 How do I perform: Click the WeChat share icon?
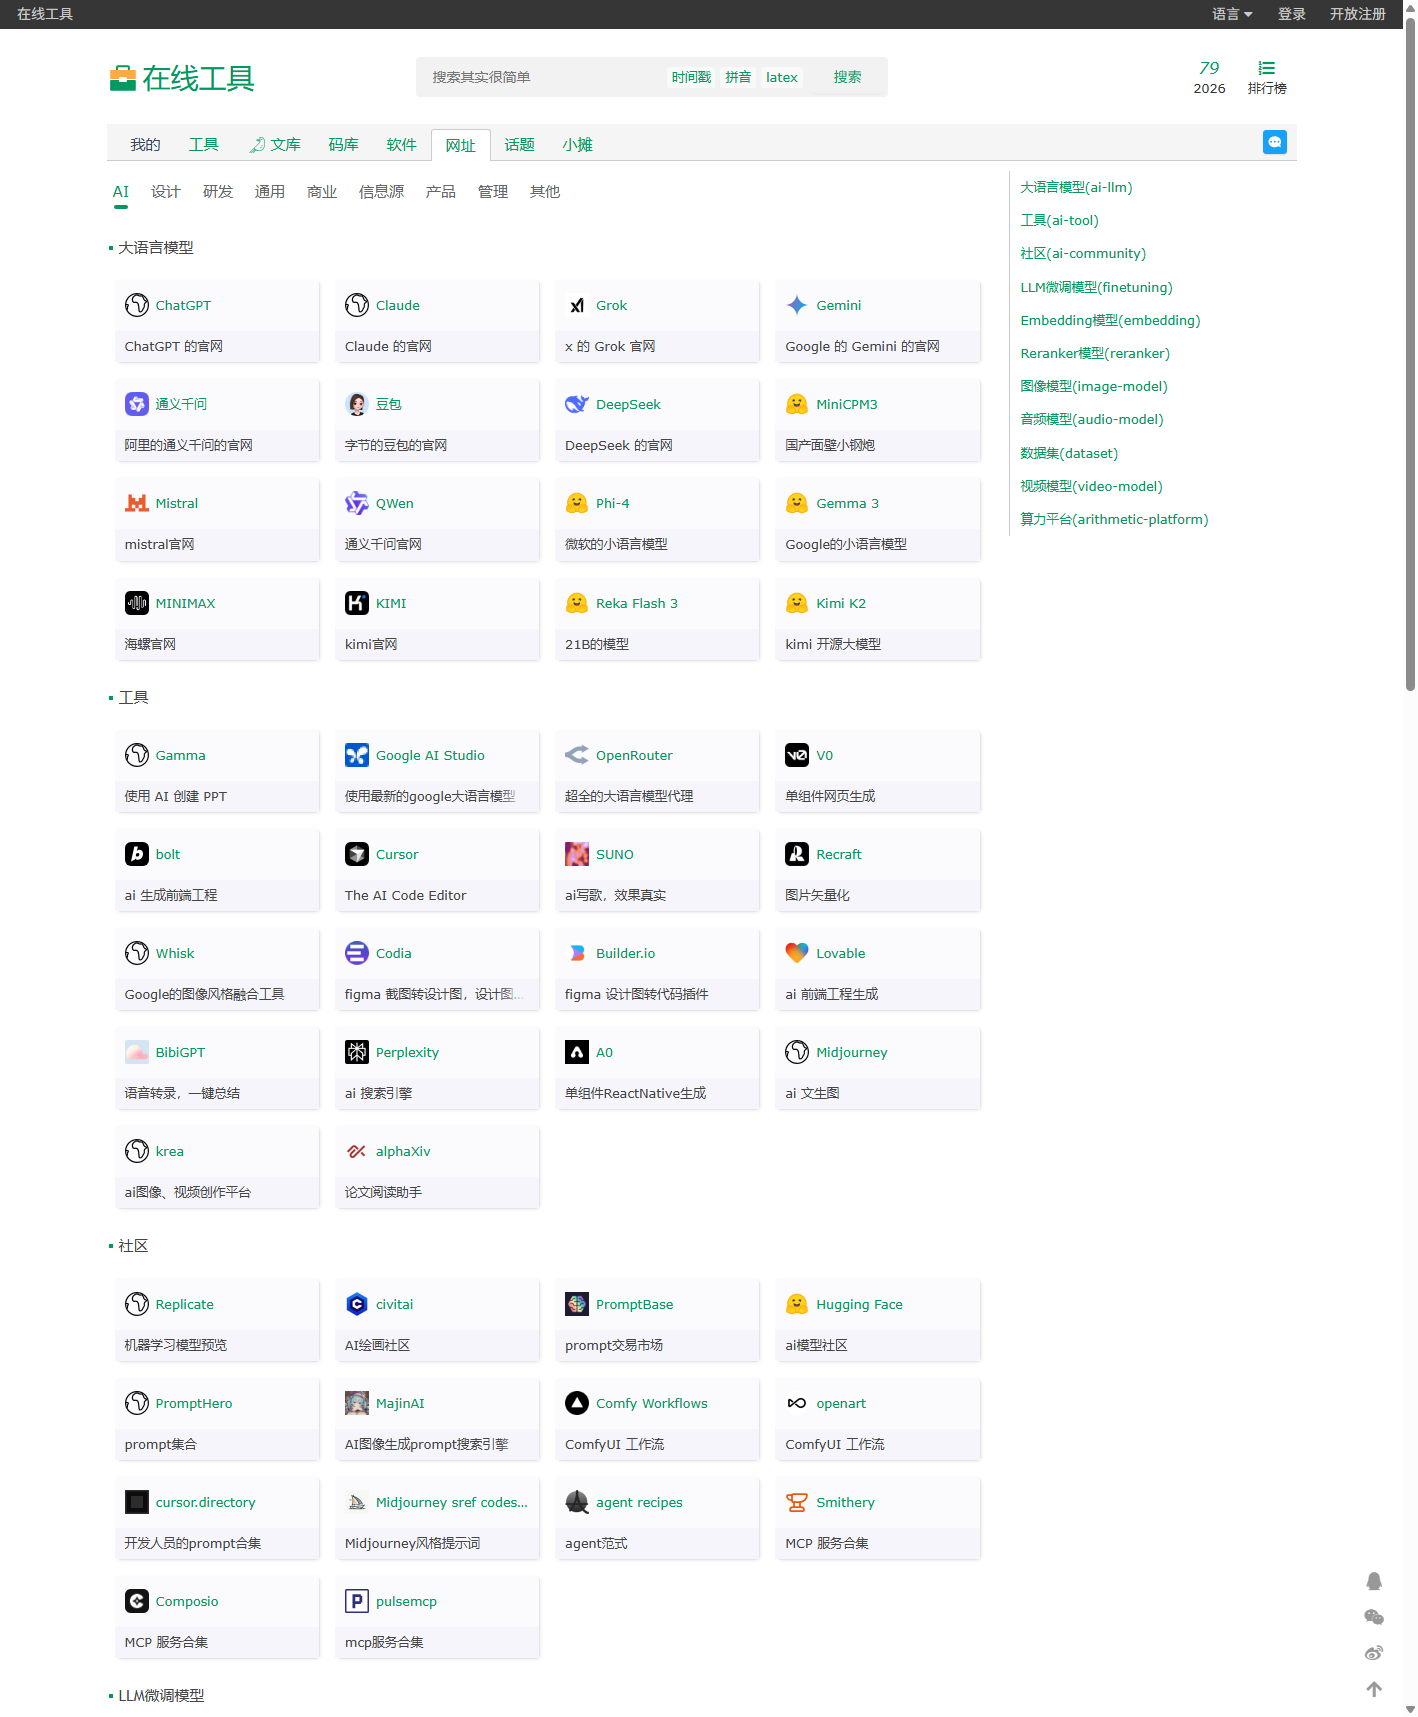pyautogui.click(x=1374, y=1617)
